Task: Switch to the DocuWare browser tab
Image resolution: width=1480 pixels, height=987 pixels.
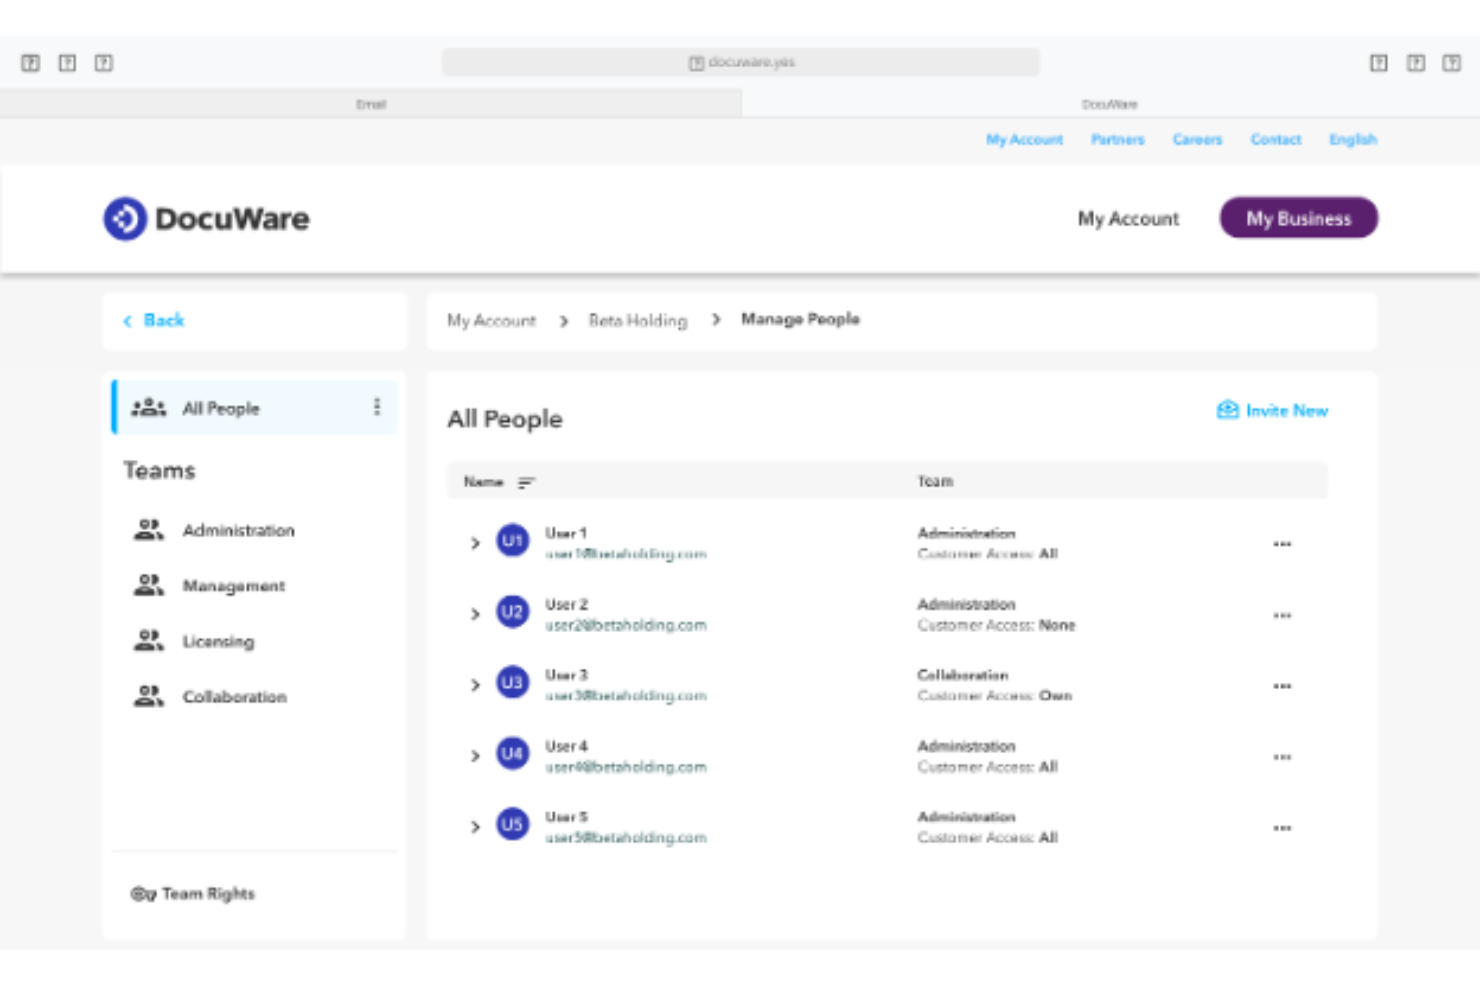Action: click(1110, 104)
